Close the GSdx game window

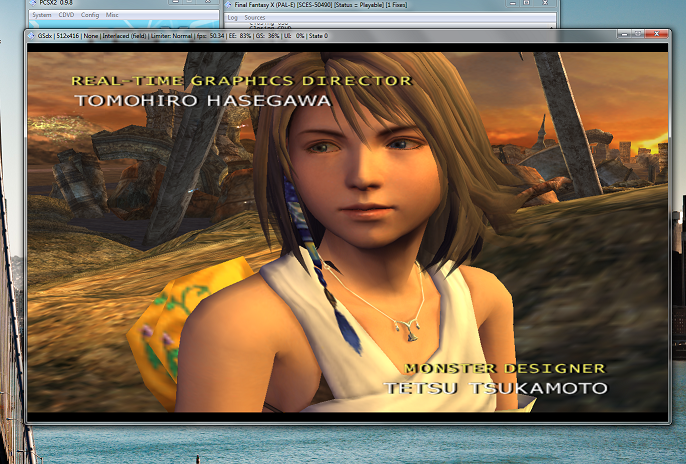[657, 34]
